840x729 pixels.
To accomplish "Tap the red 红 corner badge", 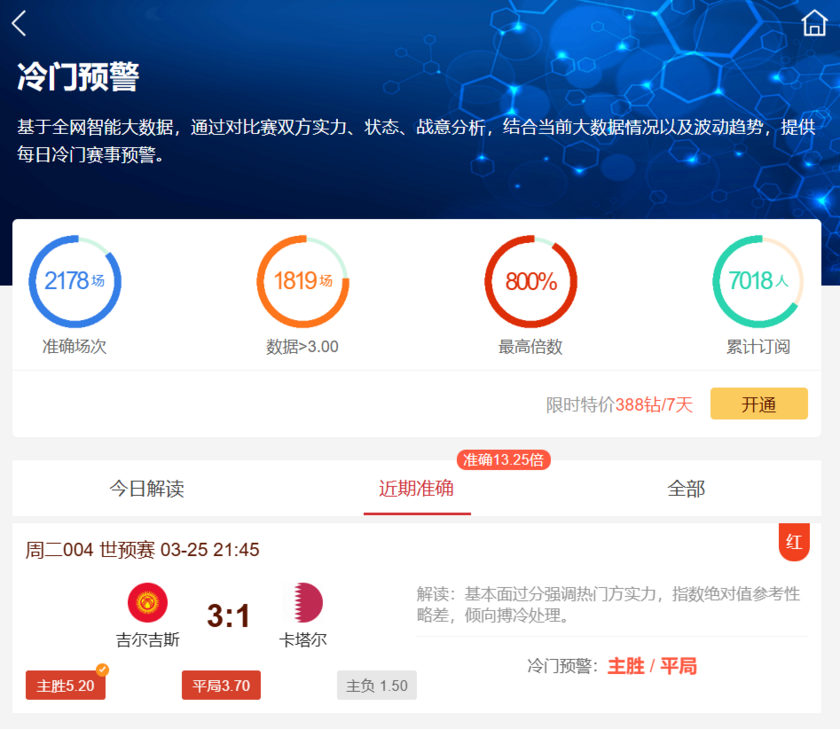I will click(x=794, y=542).
